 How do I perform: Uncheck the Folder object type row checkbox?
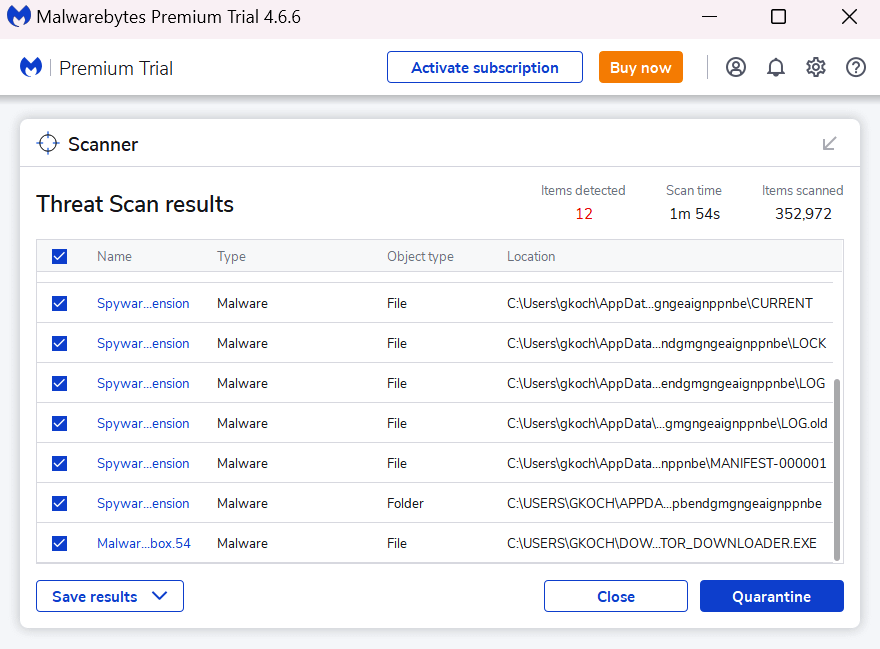[59, 504]
